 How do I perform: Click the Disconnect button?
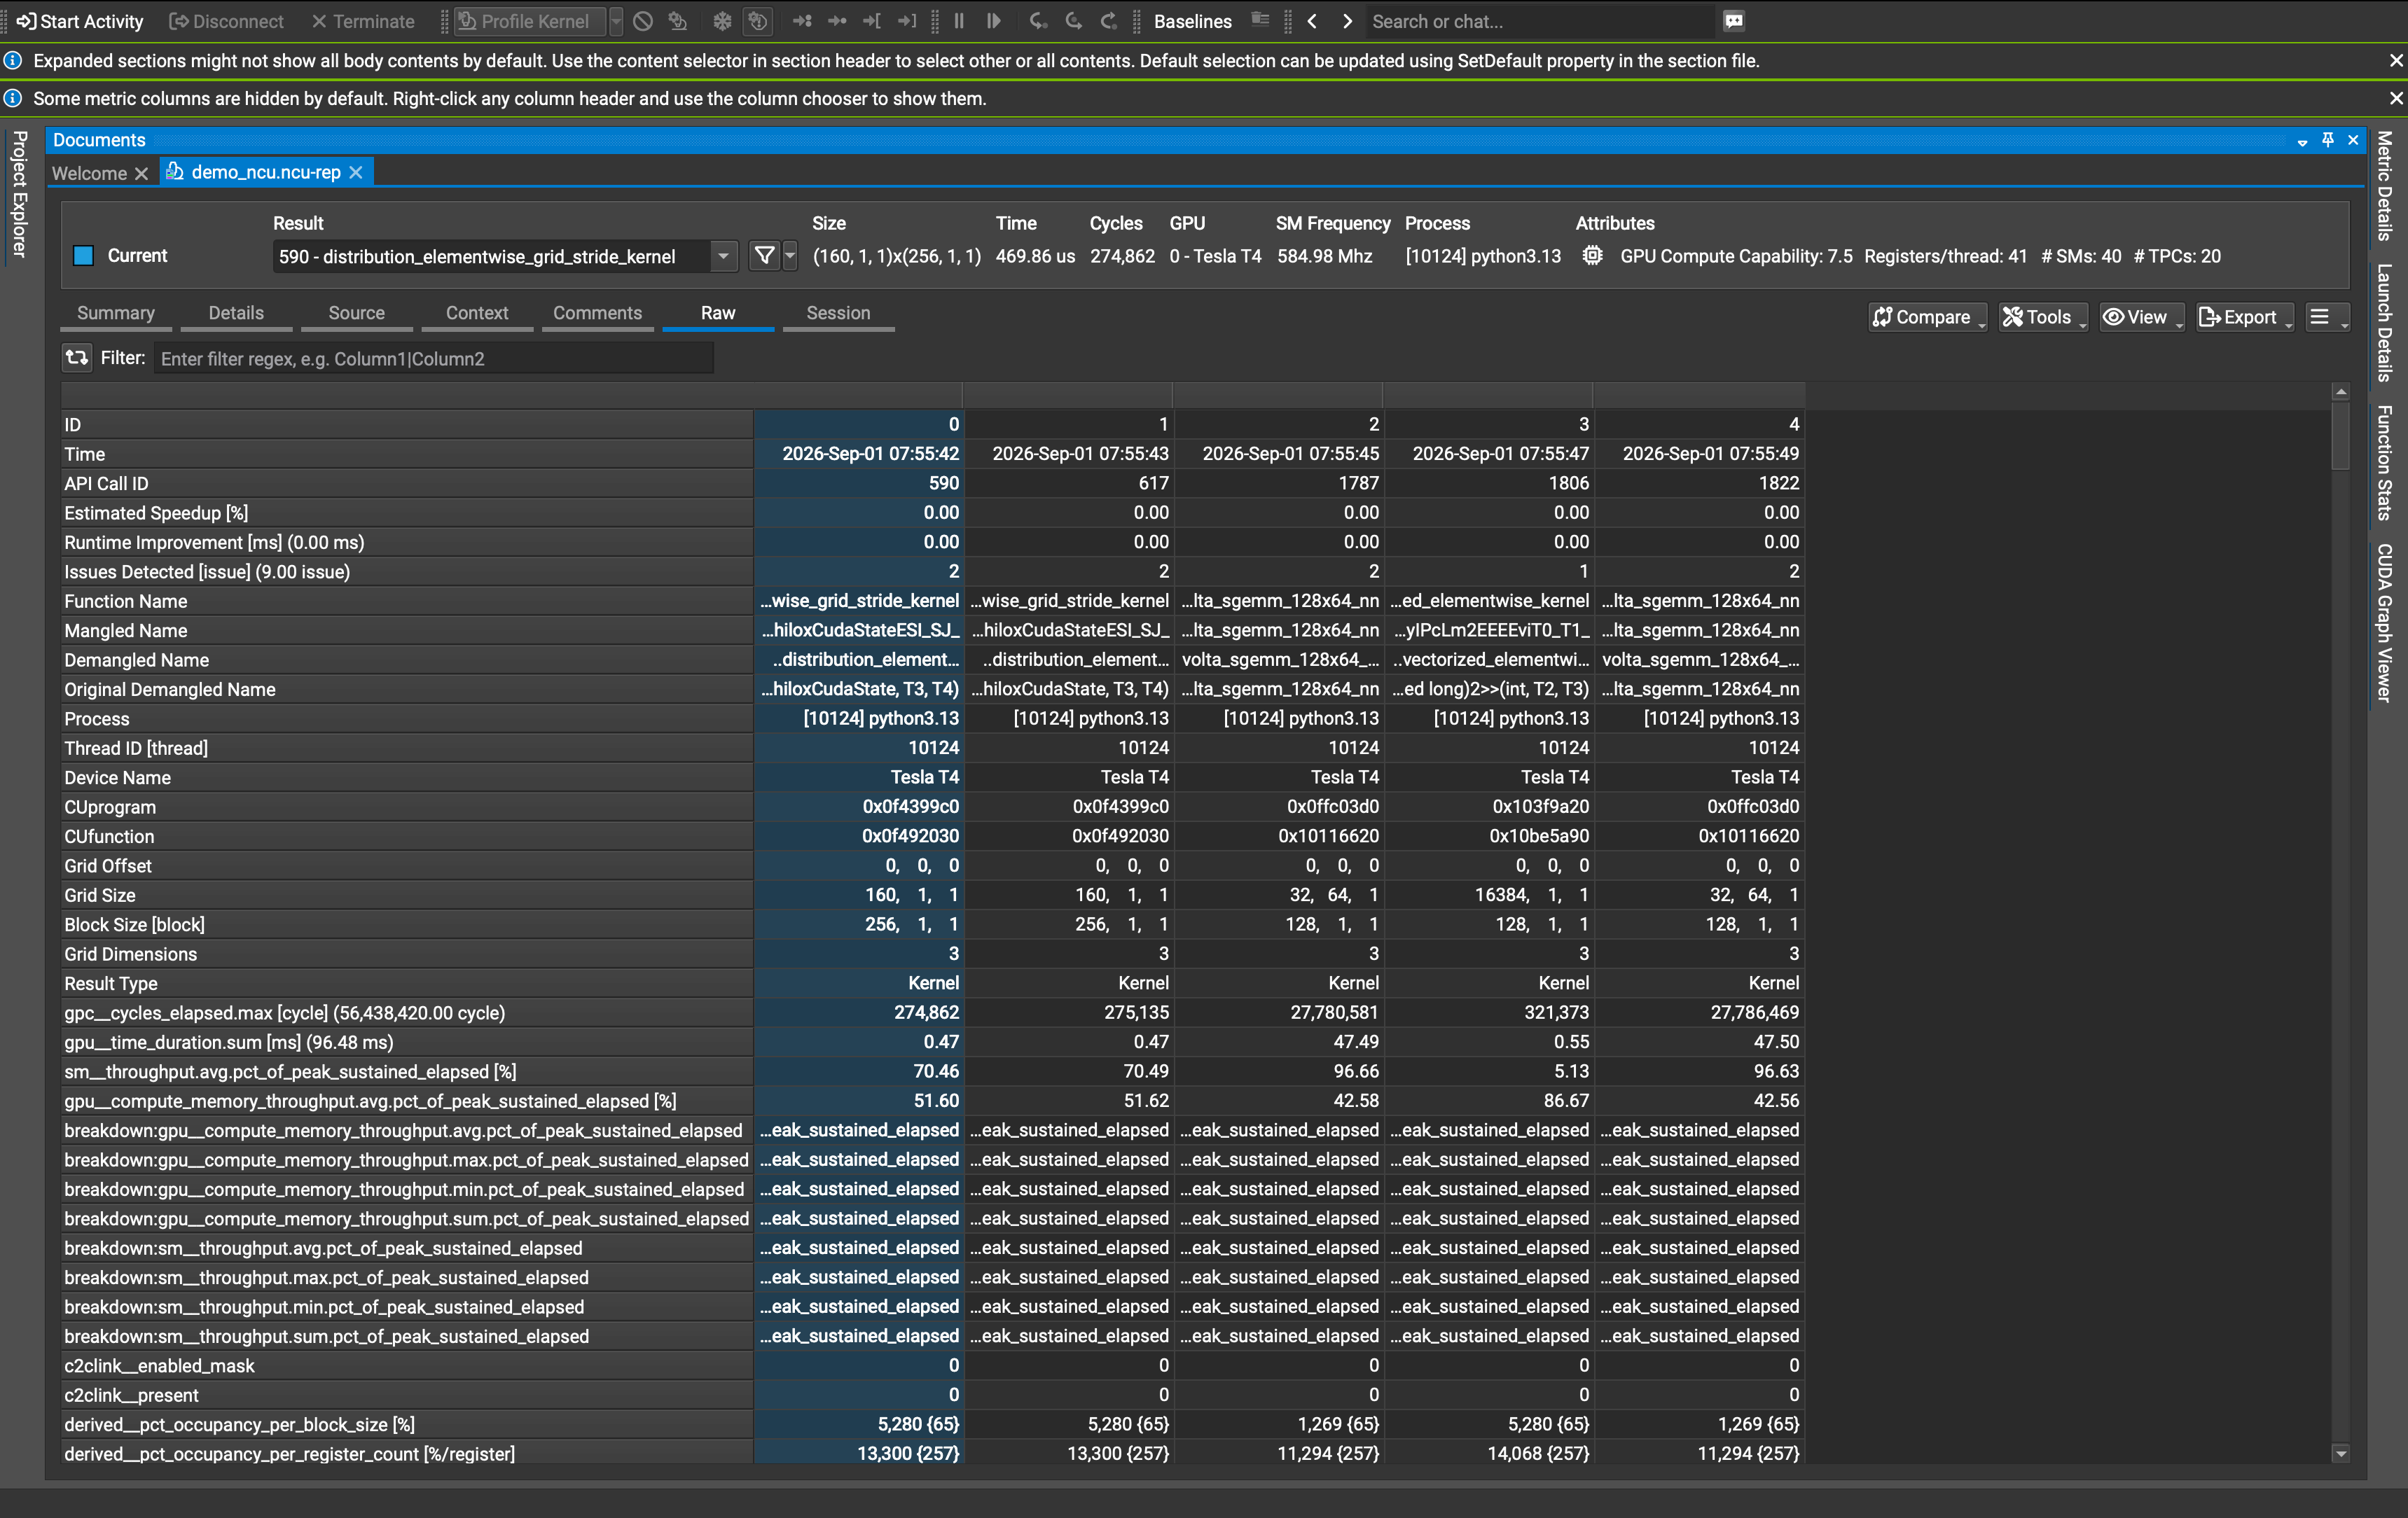coord(226,21)
